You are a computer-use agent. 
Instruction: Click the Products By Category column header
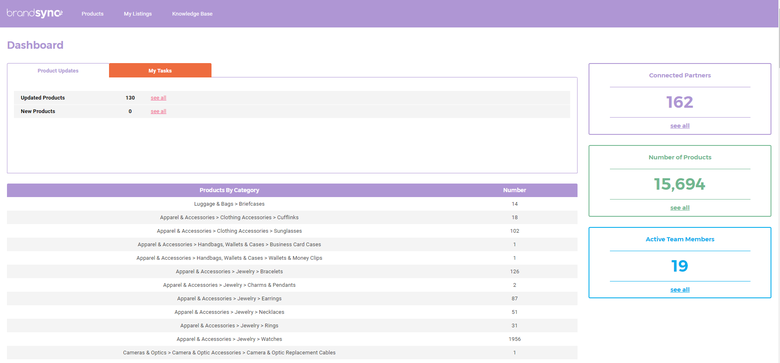point(229,190)
